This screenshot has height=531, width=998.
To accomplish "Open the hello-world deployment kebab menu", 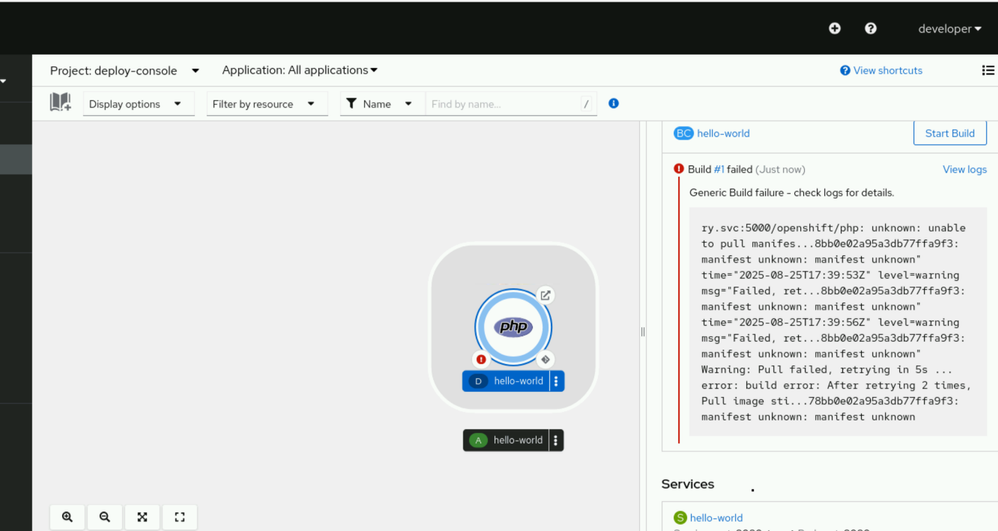I will tap(557, 381).
